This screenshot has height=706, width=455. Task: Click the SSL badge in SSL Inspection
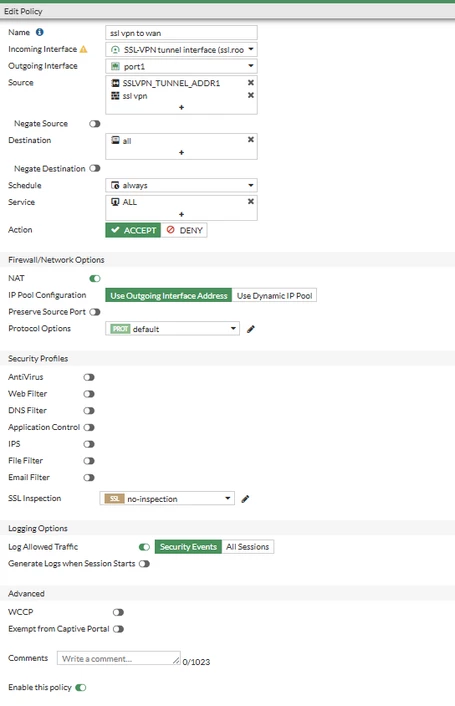pyautogui.click(x=114, y=498)
